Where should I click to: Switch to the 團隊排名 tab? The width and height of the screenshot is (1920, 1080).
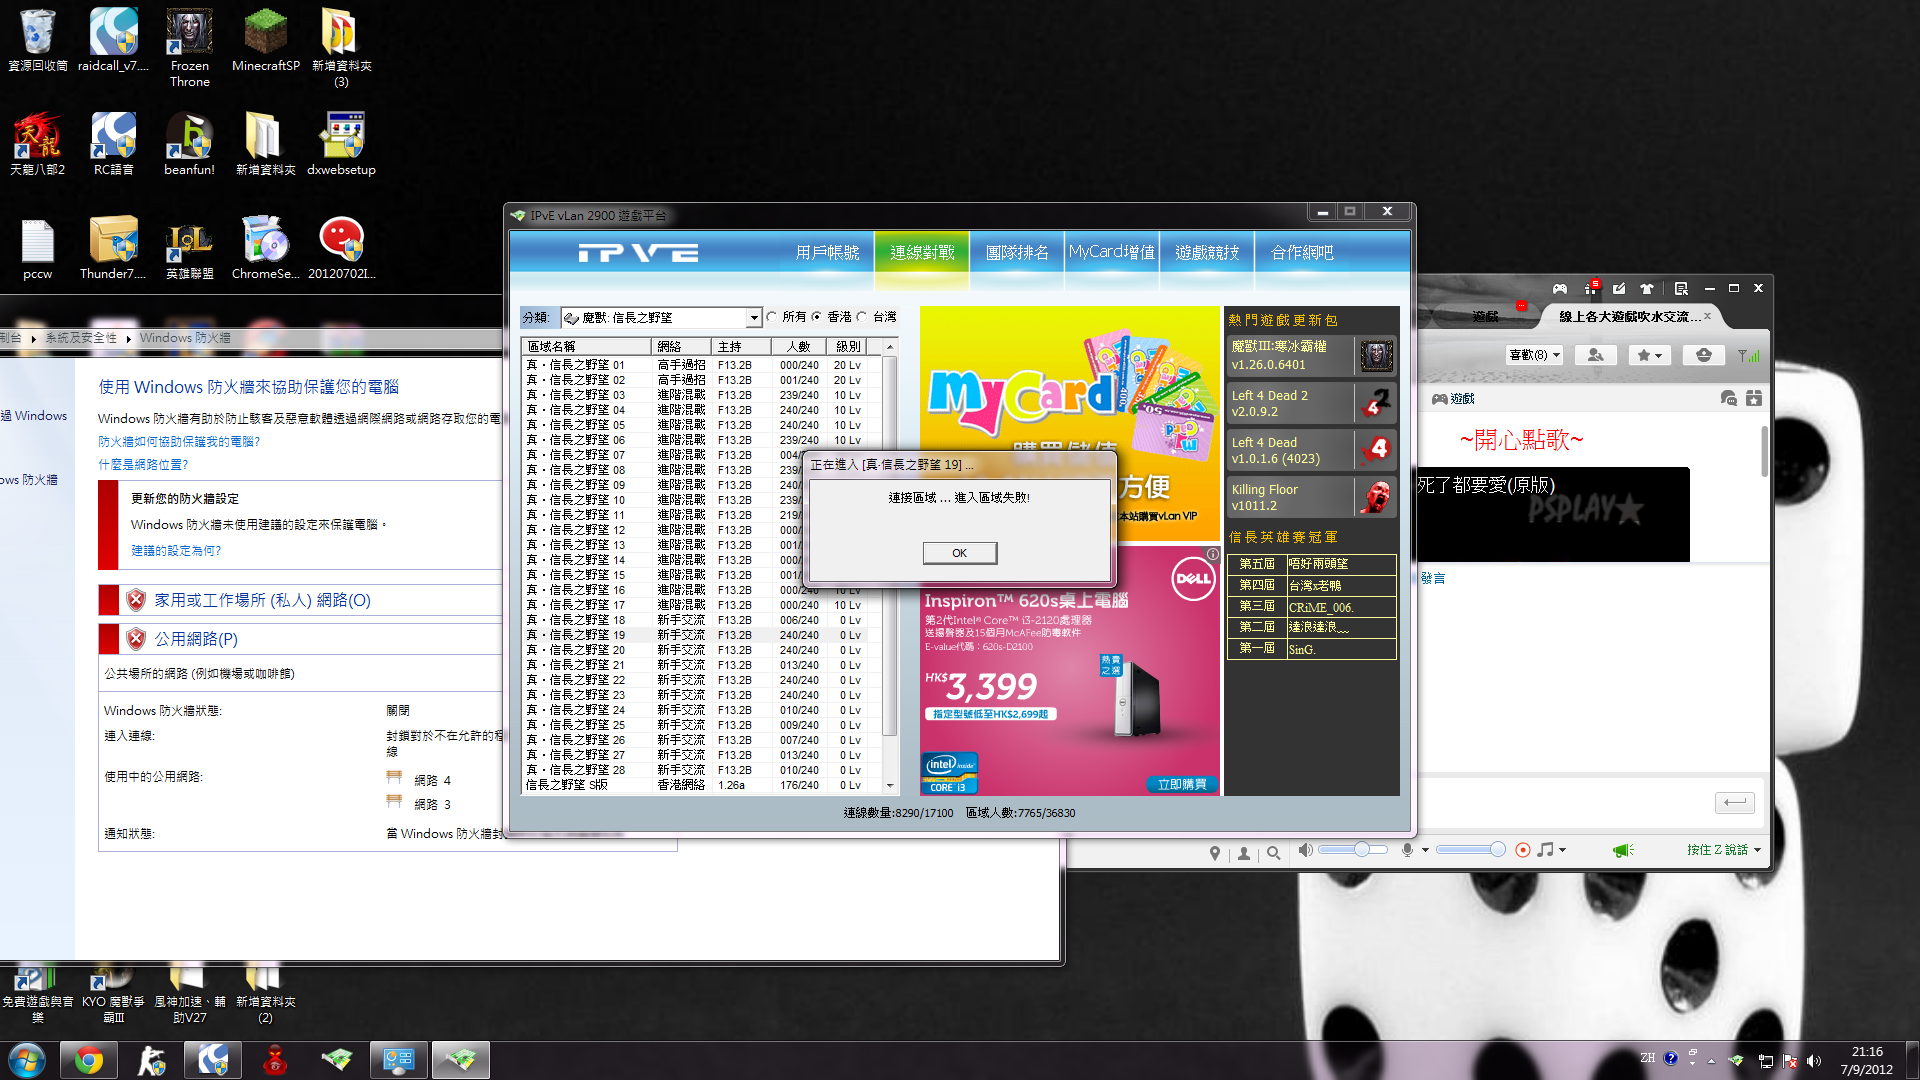(x=1017, y=253)
